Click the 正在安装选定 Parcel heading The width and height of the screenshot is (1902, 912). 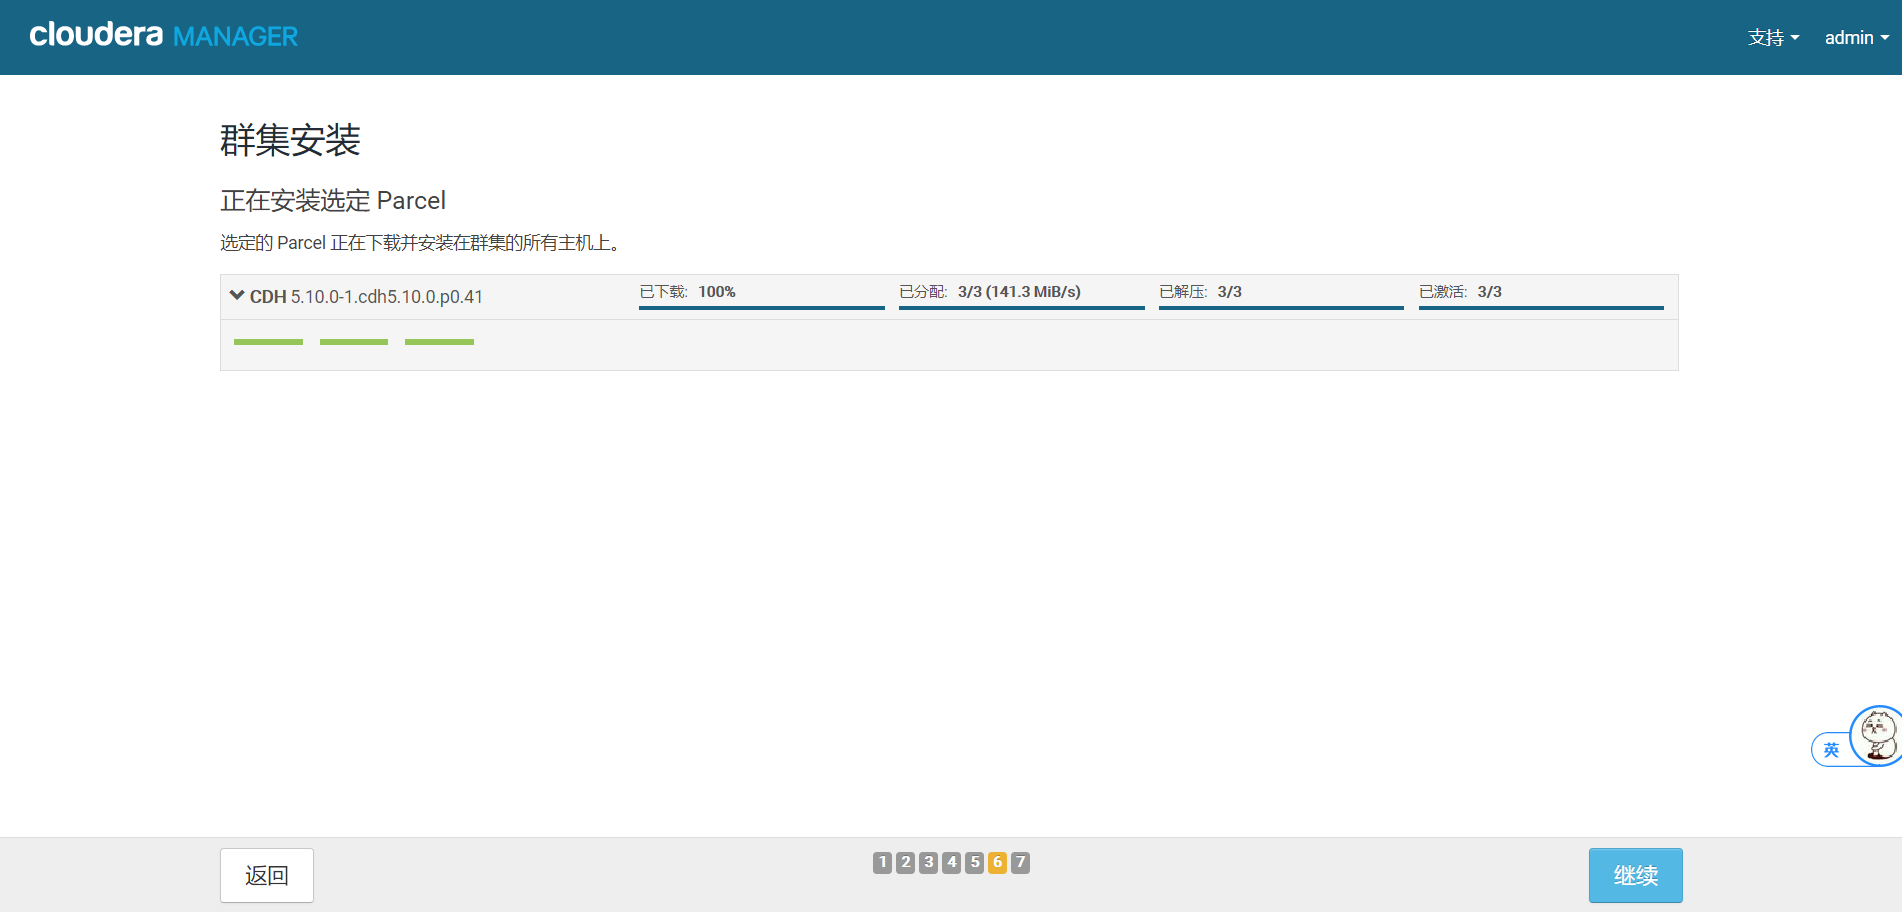(x=333, y=201)
